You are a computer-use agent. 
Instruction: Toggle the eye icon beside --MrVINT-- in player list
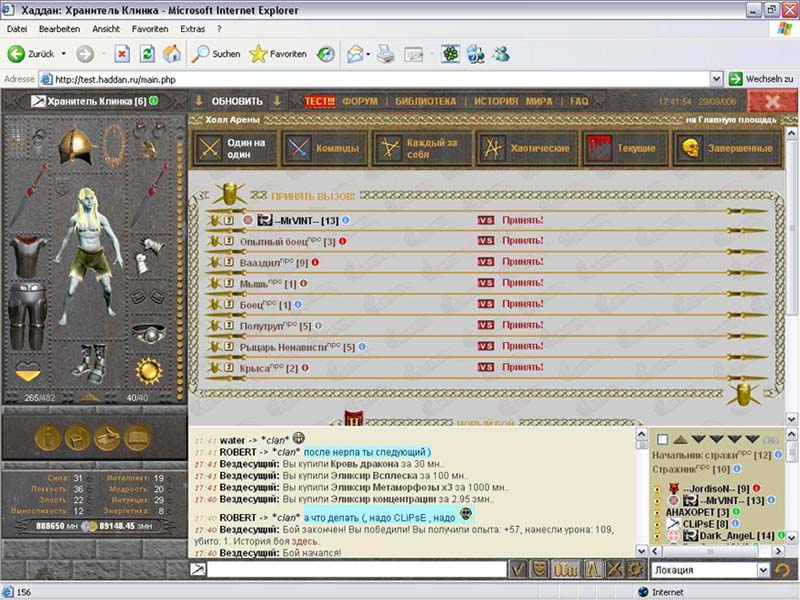(657, 501)
